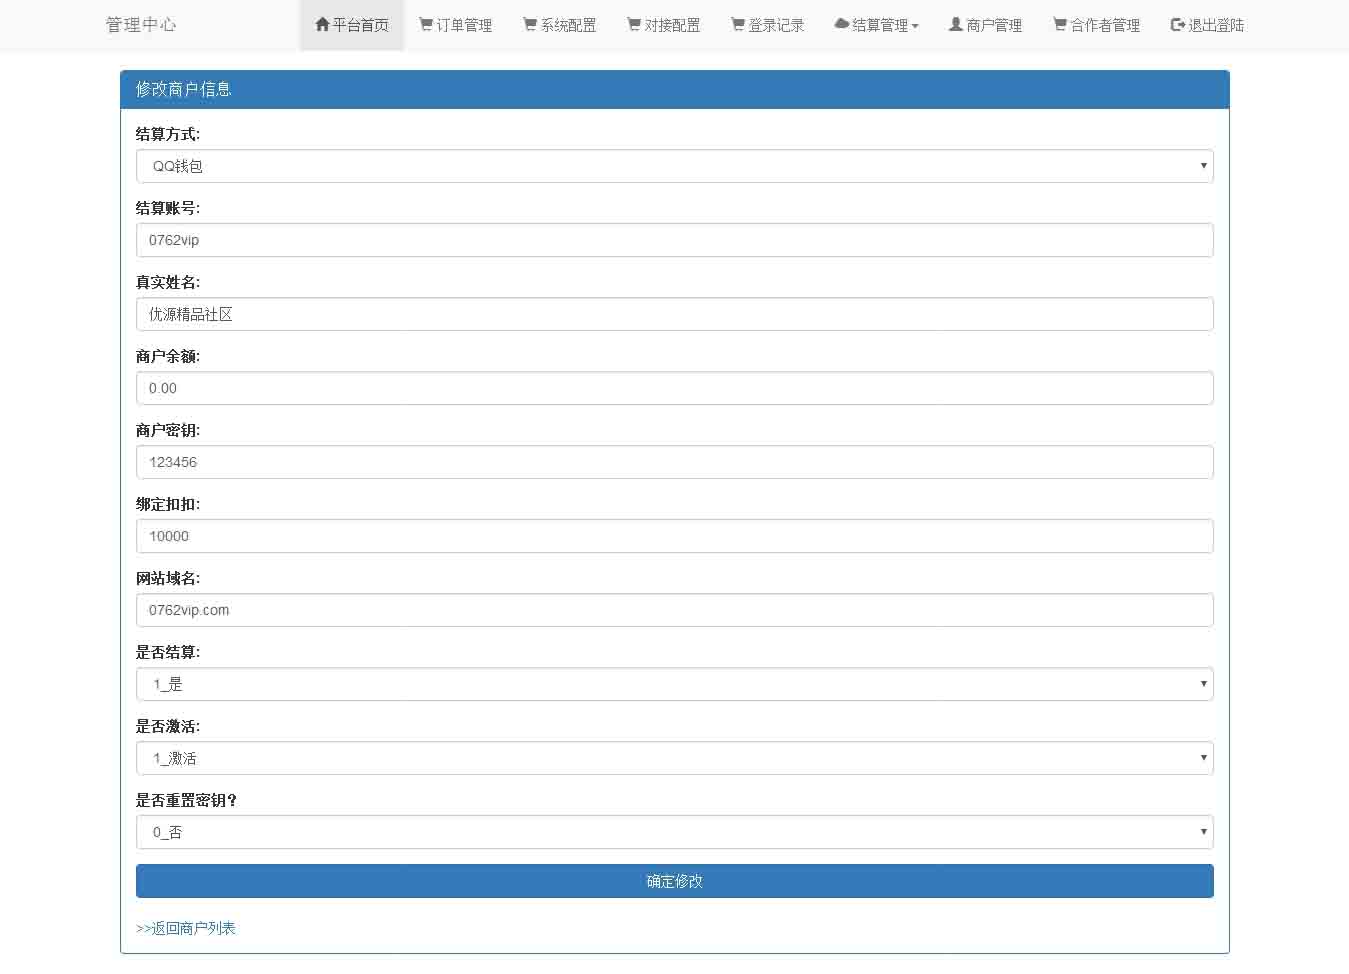Image resolution: width=1349 pixels, height=974 pixels.
Task: Click the home icon beside 平台首页
Action: 322,25
